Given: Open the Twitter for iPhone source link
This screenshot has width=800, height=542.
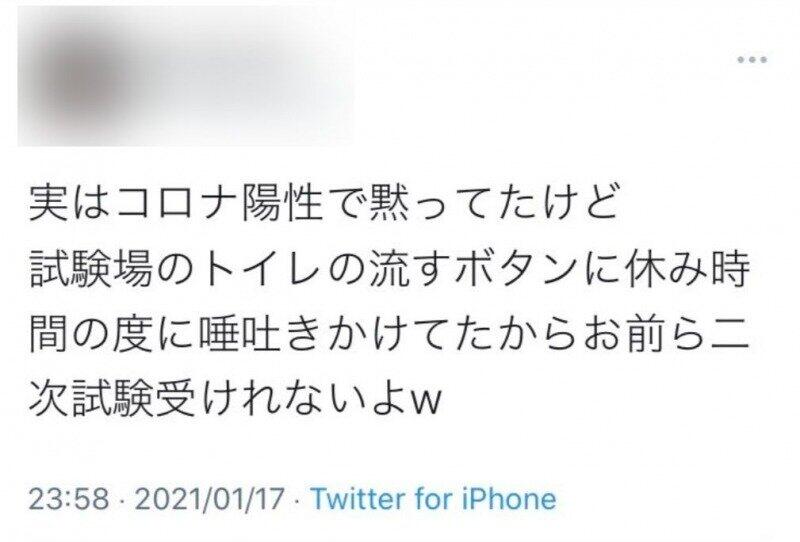Looking at the screenshot, I should click(x=433, y=499).
